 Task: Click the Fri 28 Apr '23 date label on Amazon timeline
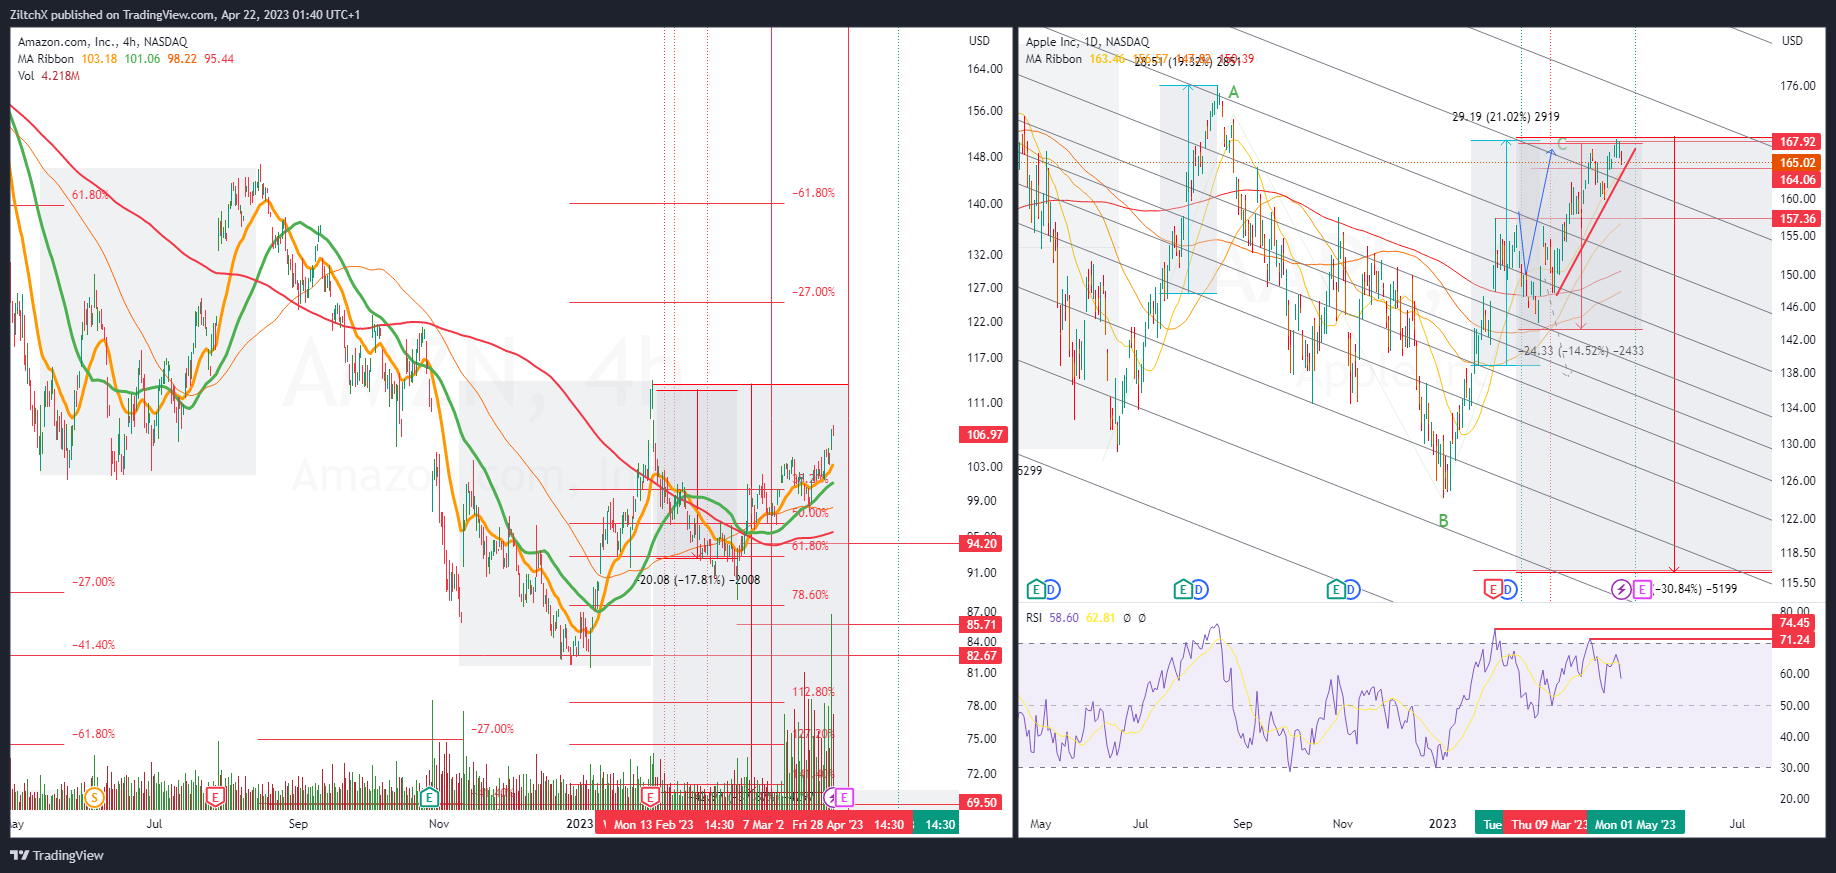(x=827, y=825)
